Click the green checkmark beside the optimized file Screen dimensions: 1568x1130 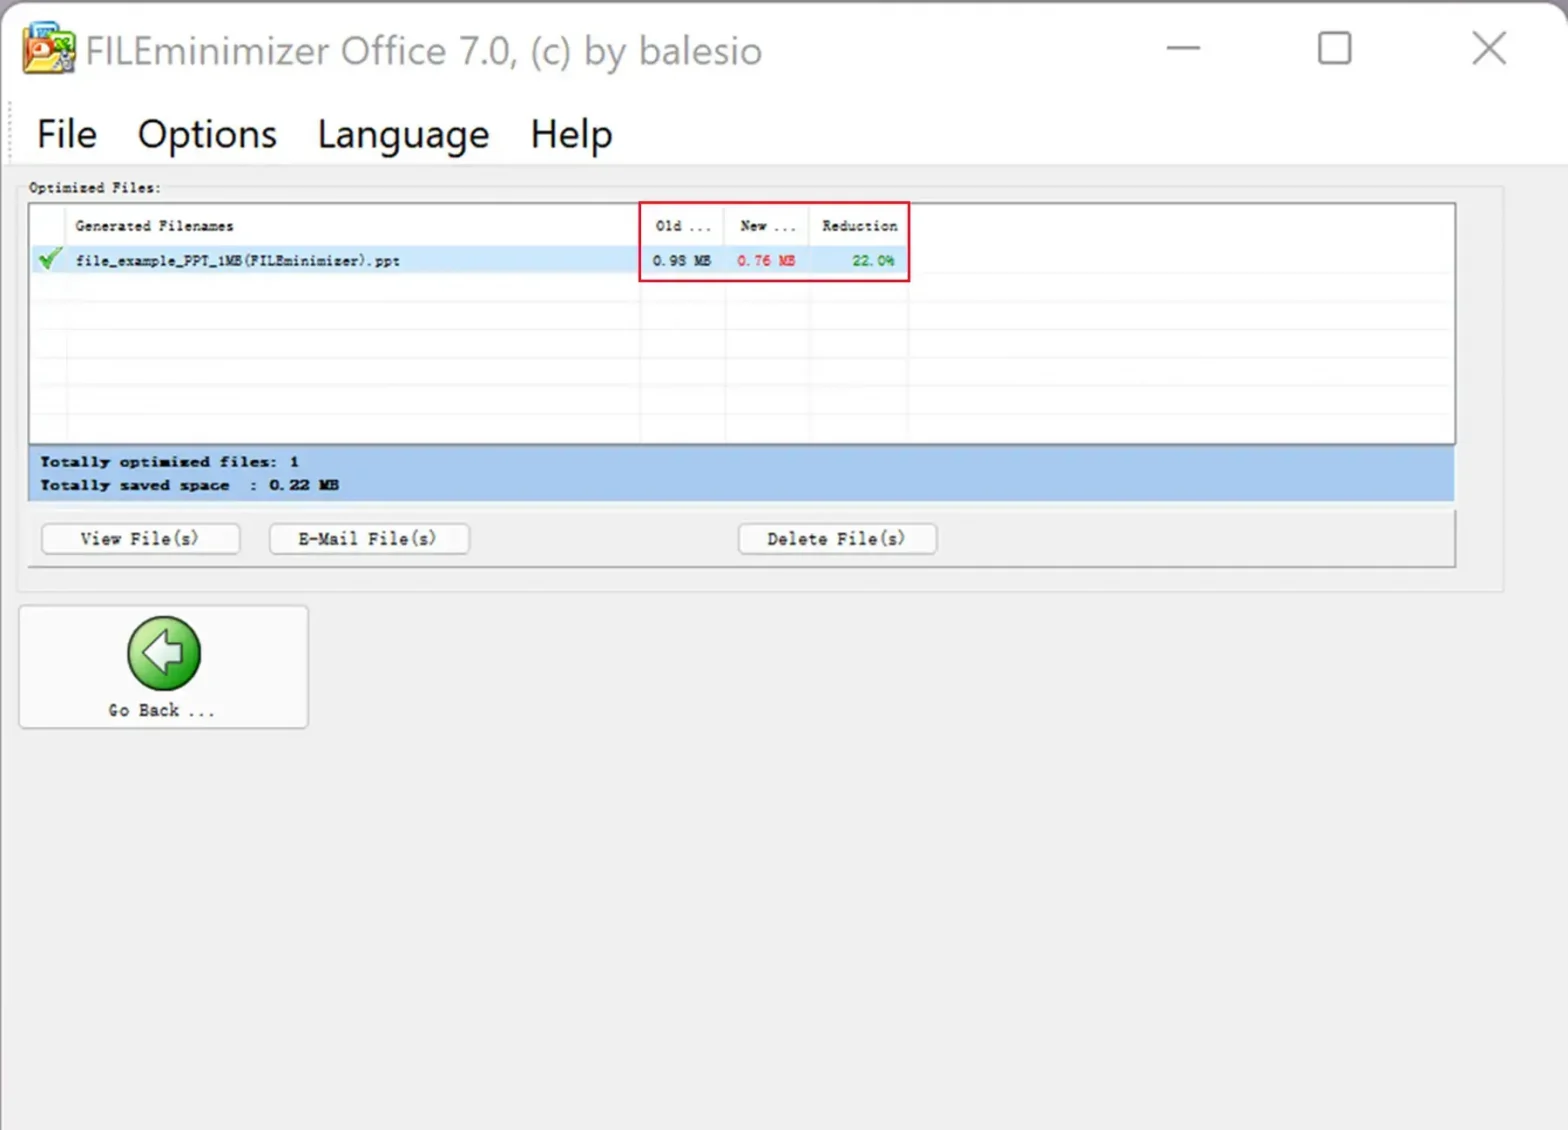tap(49, 260)
